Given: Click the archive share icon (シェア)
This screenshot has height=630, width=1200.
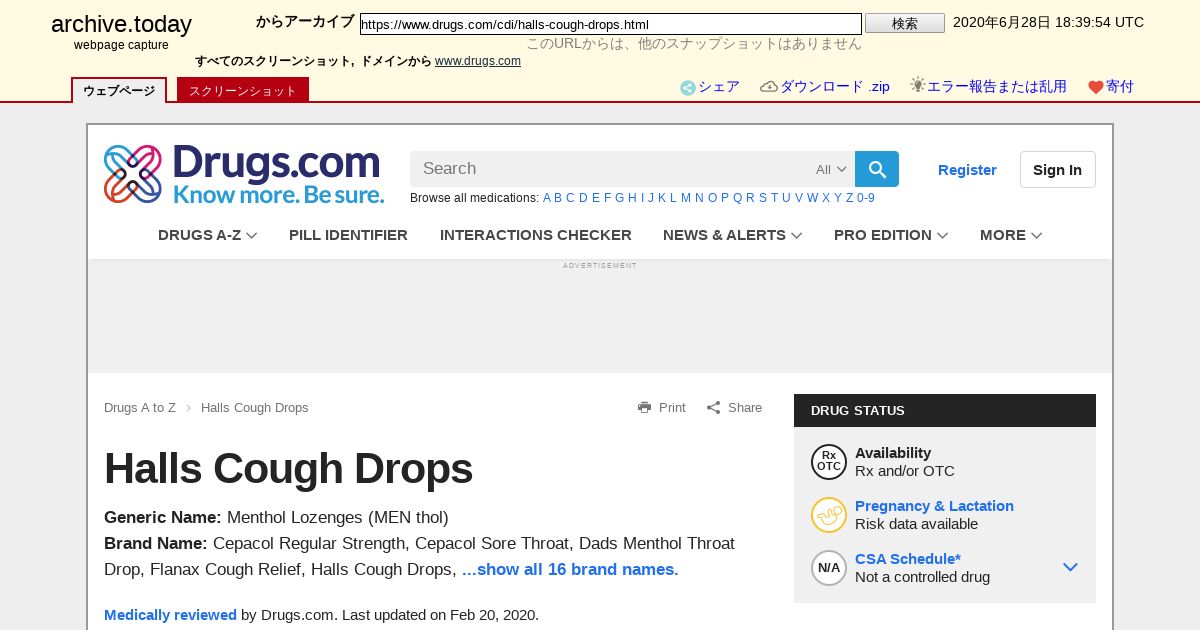Looking at the screenshot, I should pyautogui.click(x=688, y=88).
